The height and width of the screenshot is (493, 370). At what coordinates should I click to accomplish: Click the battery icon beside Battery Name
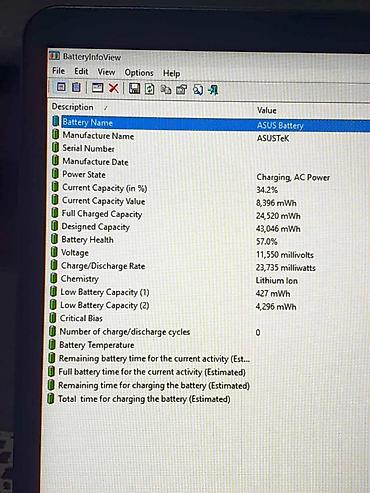point(56,121)
